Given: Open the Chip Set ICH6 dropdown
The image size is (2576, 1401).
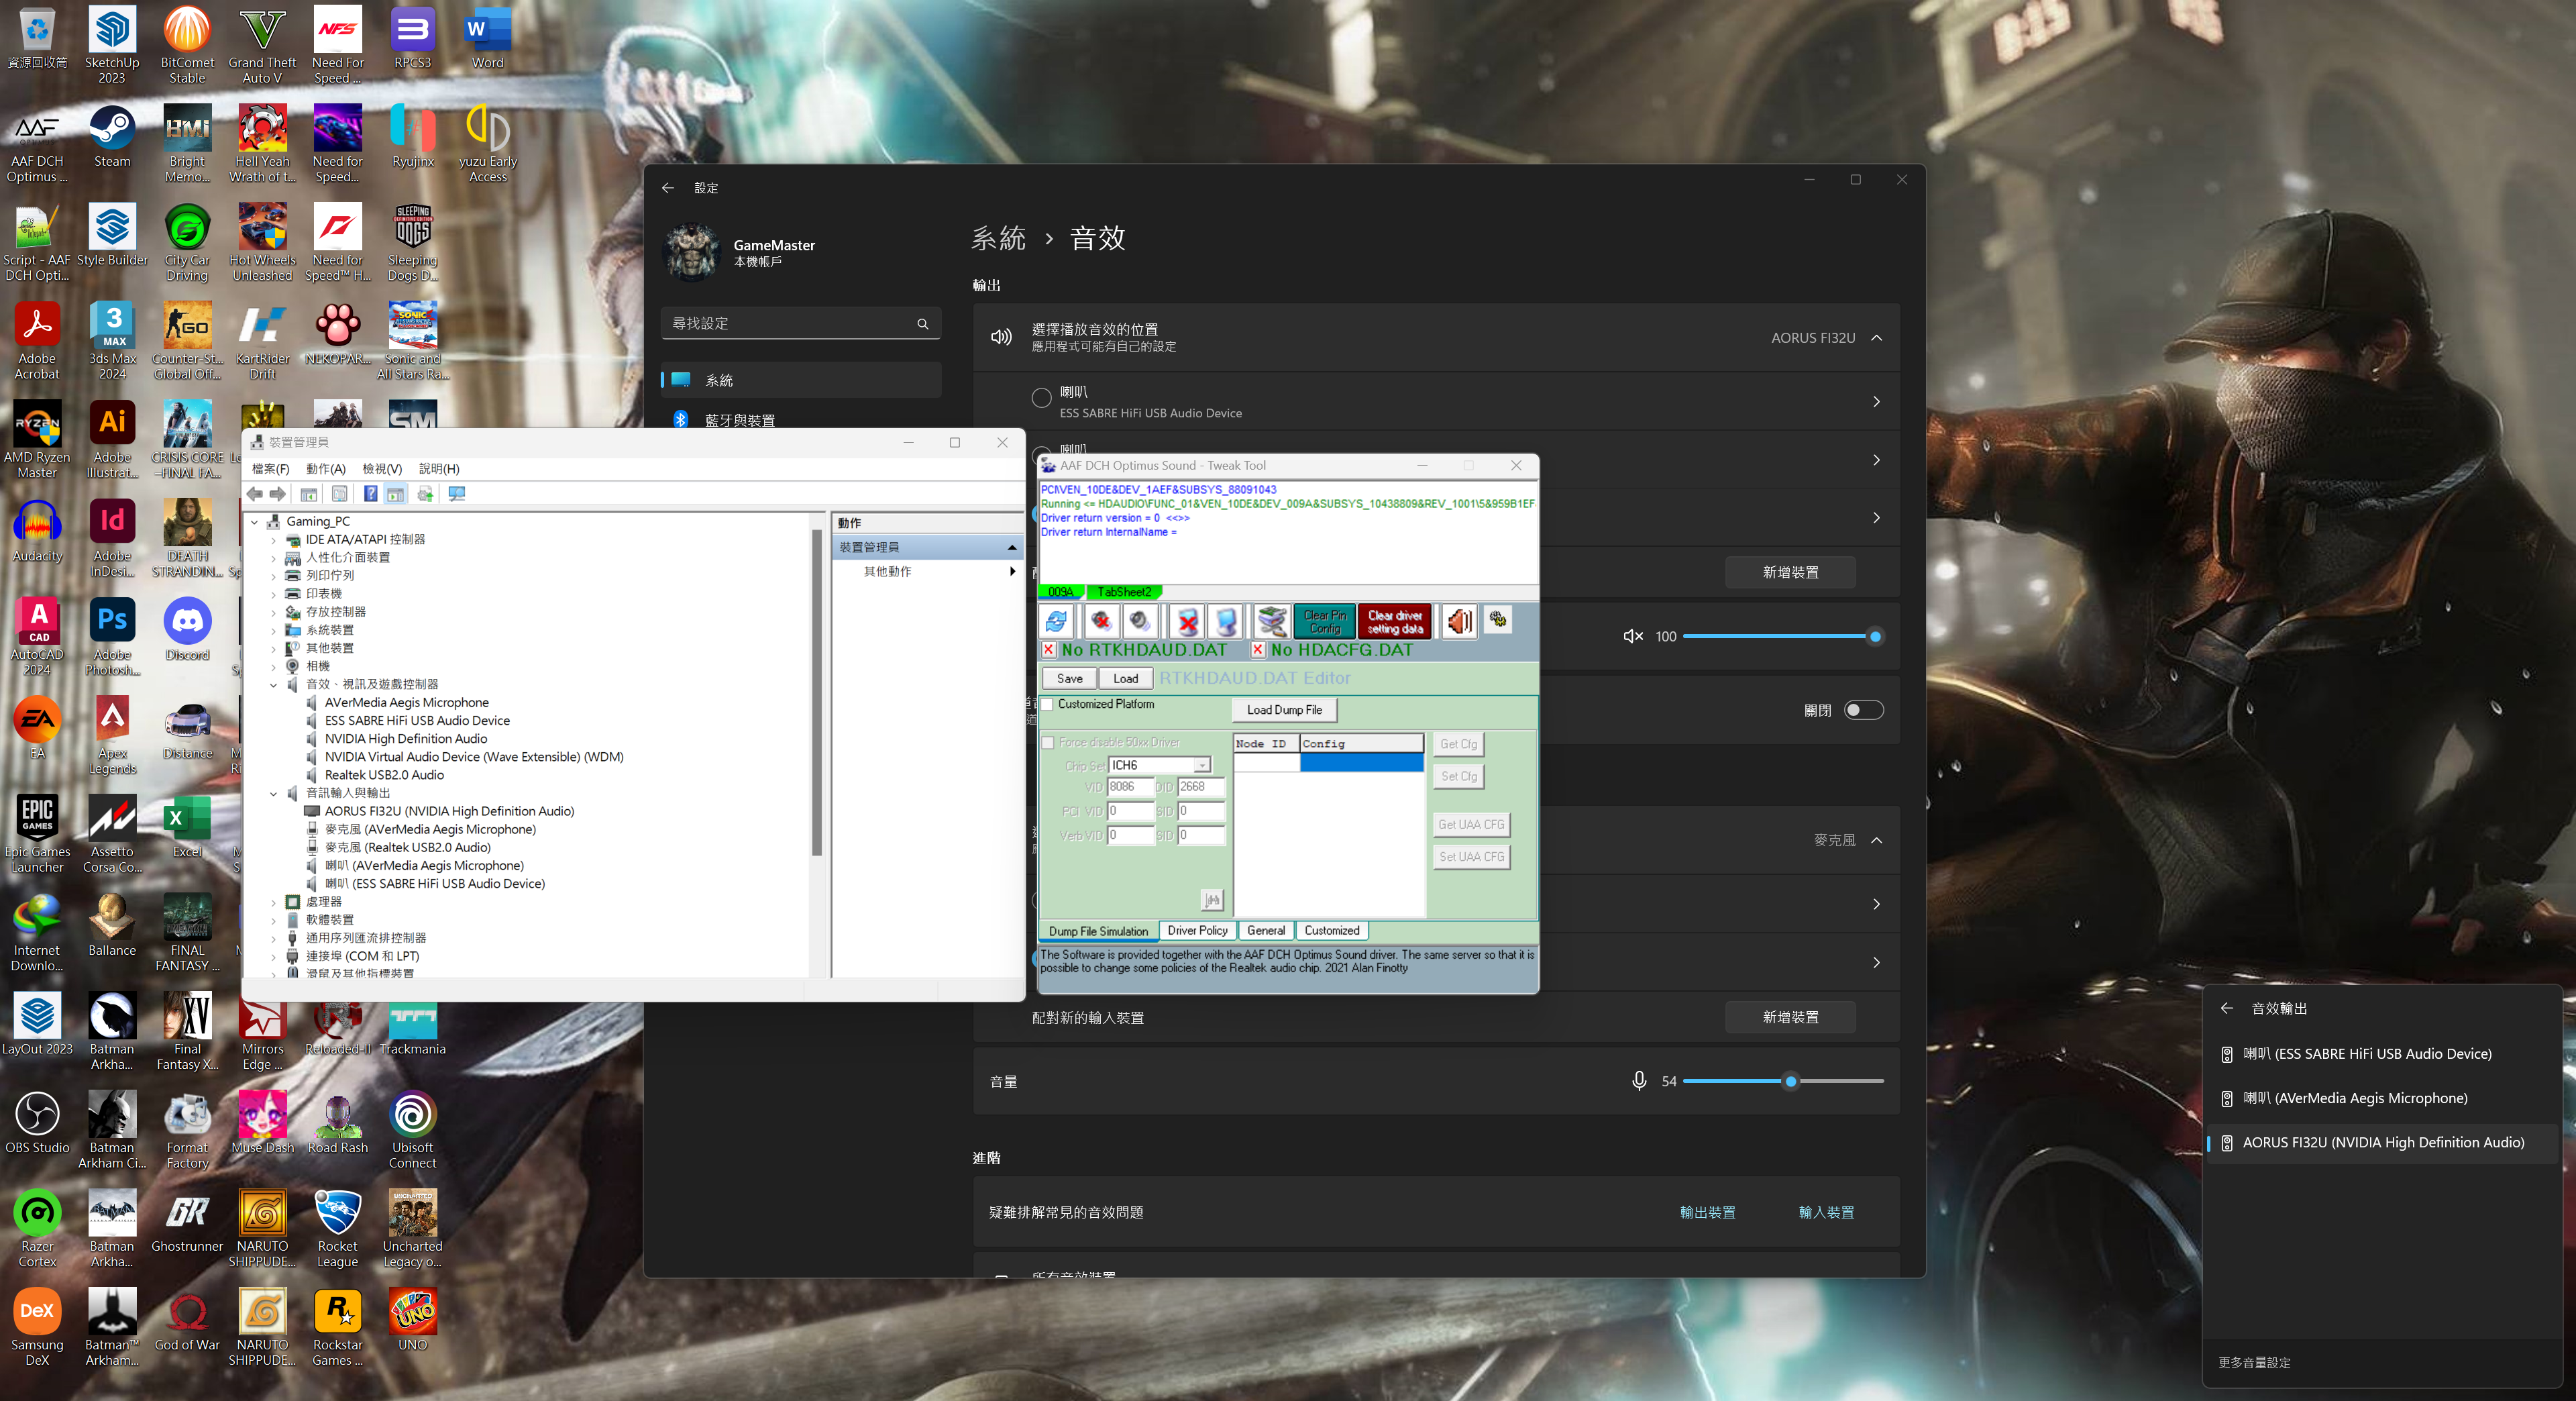Looking at the screenshot, I should (x=1202, y=765).
